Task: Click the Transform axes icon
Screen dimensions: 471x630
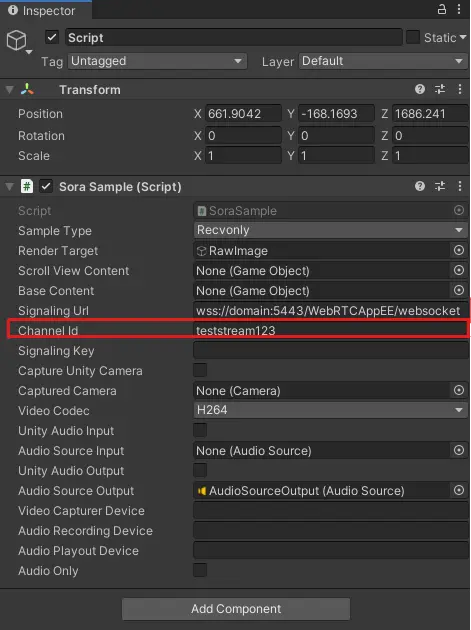Action: coord(27,89)
